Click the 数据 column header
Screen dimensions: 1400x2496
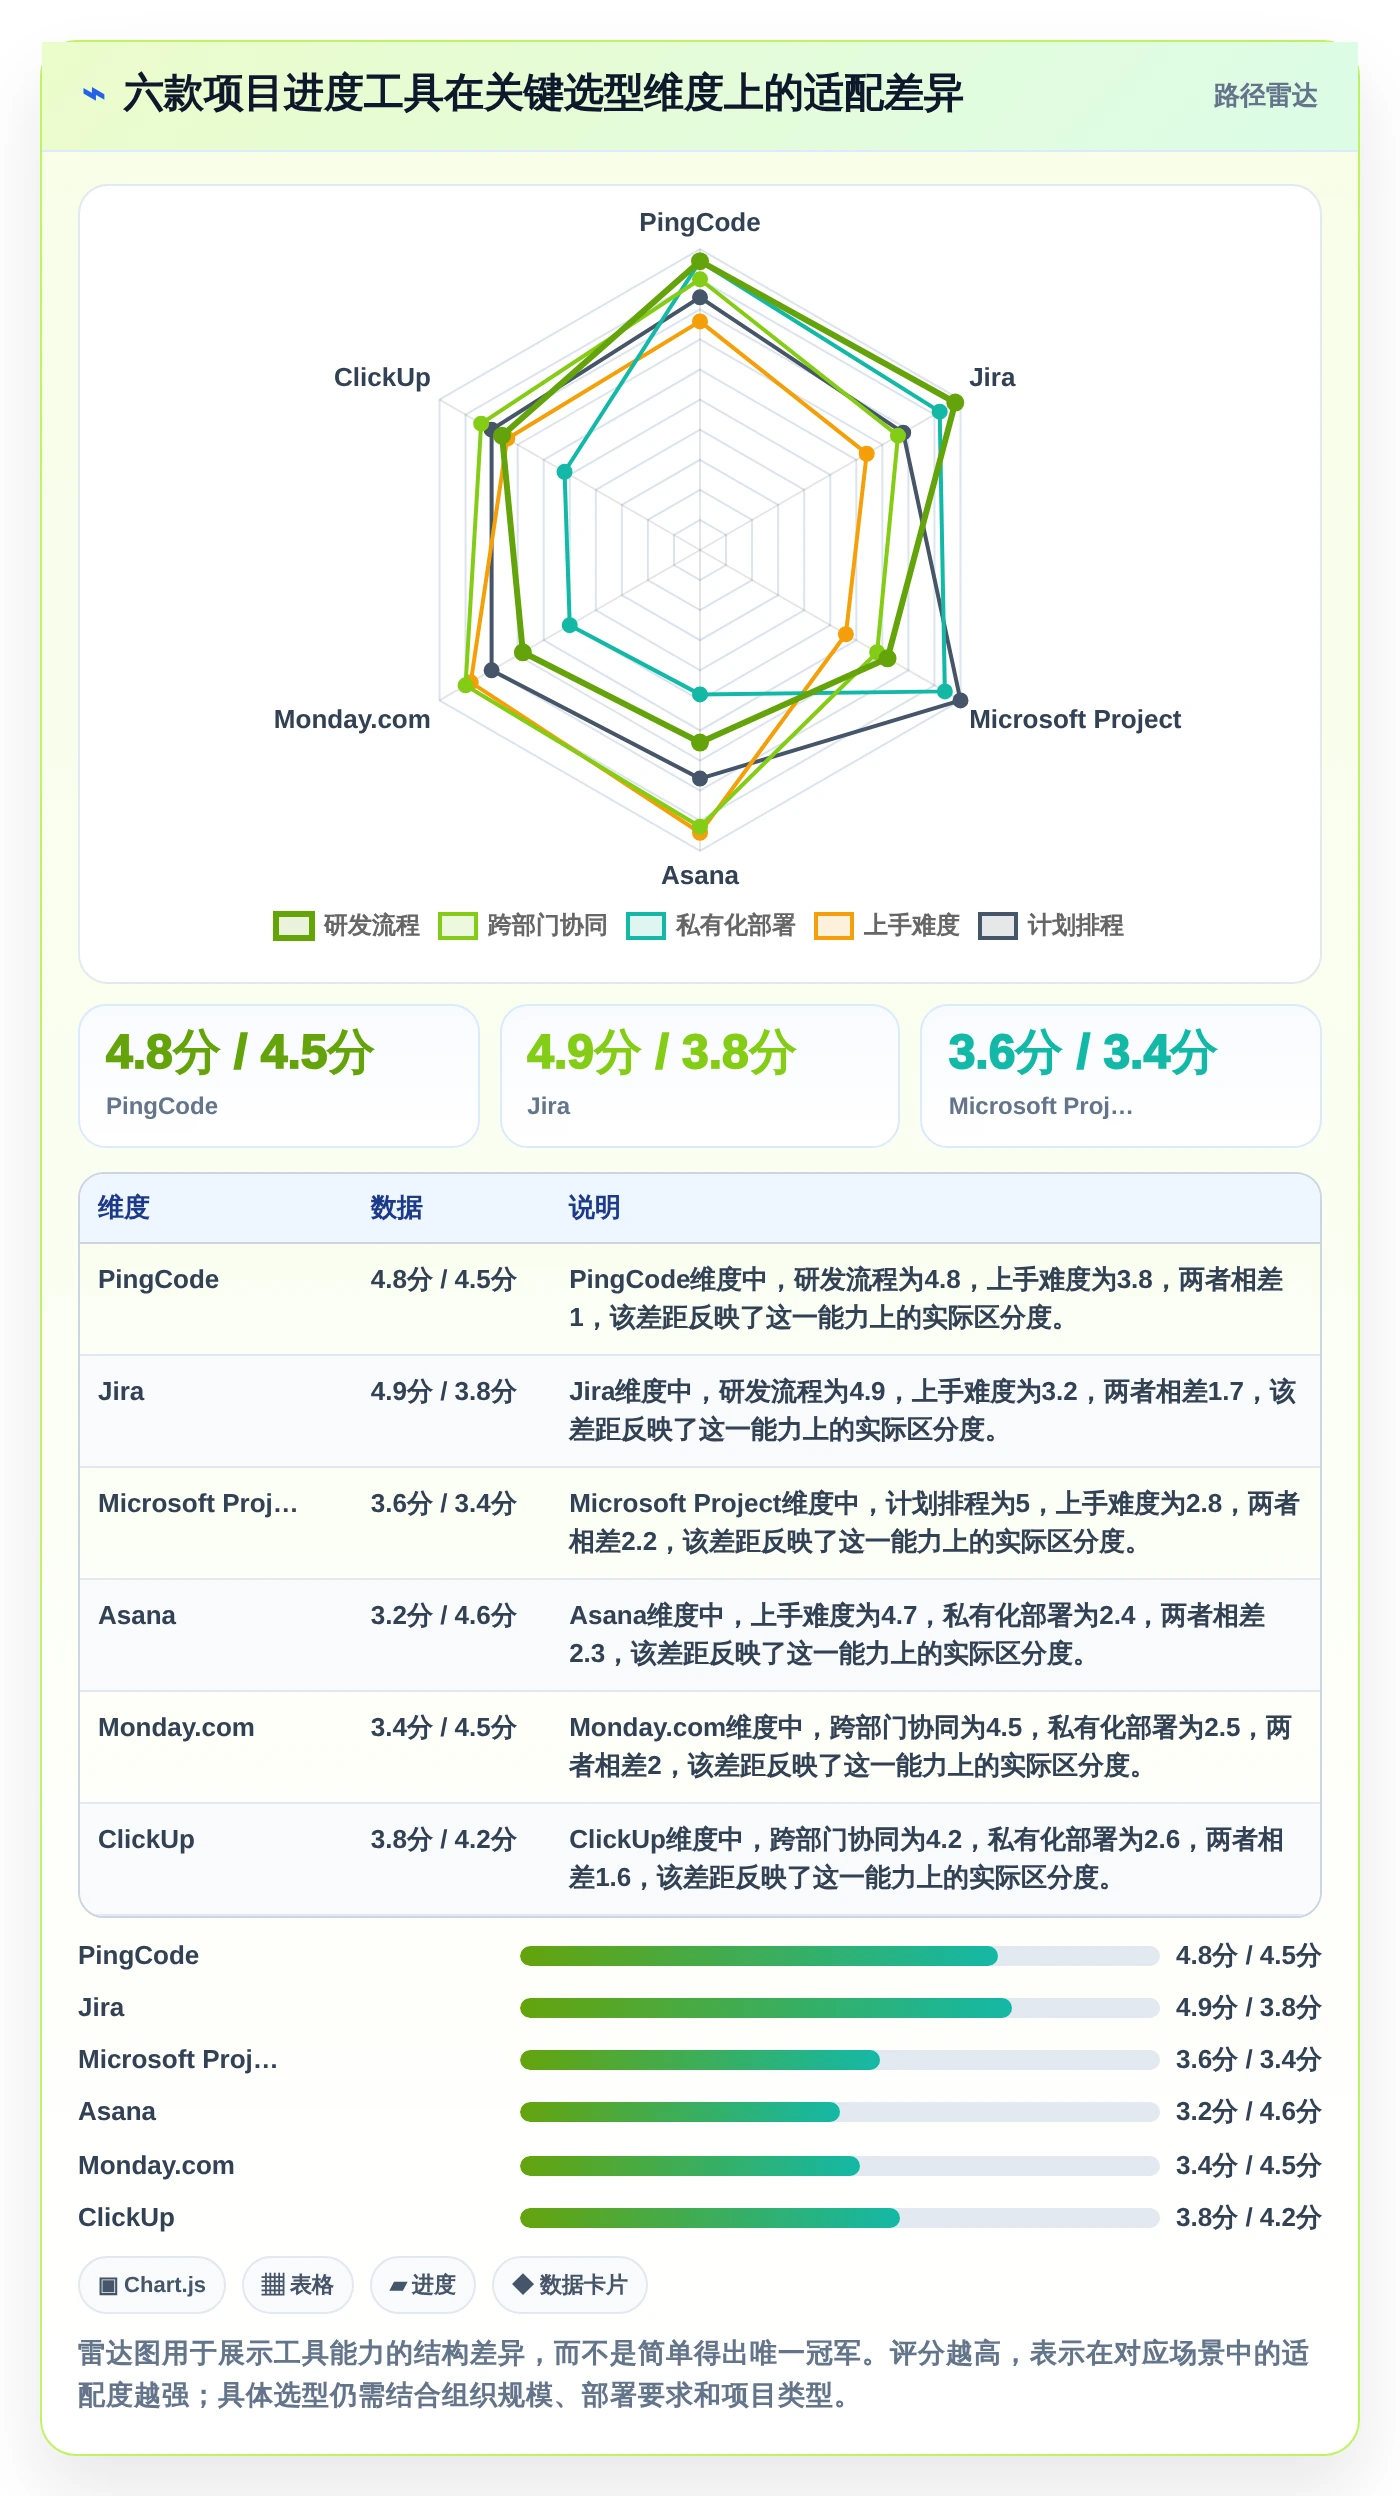coord(397,1208)
